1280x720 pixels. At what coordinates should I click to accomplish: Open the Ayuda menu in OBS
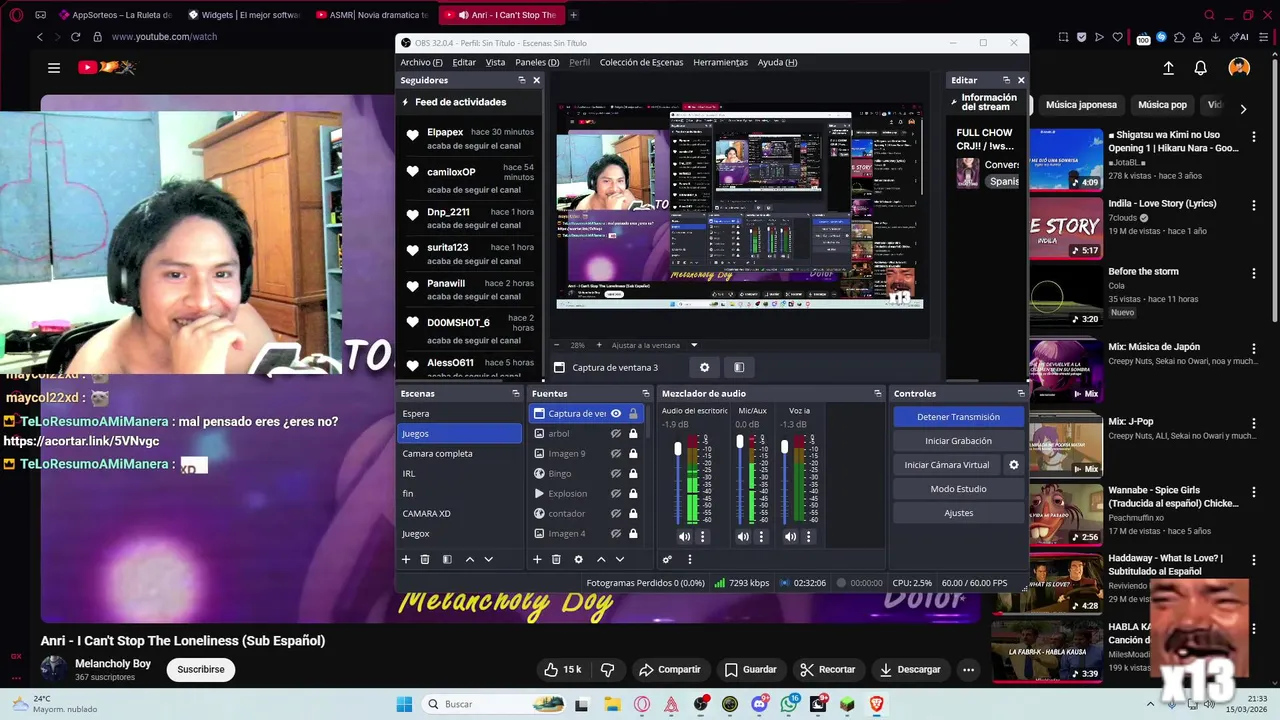[x=777, y=62]
